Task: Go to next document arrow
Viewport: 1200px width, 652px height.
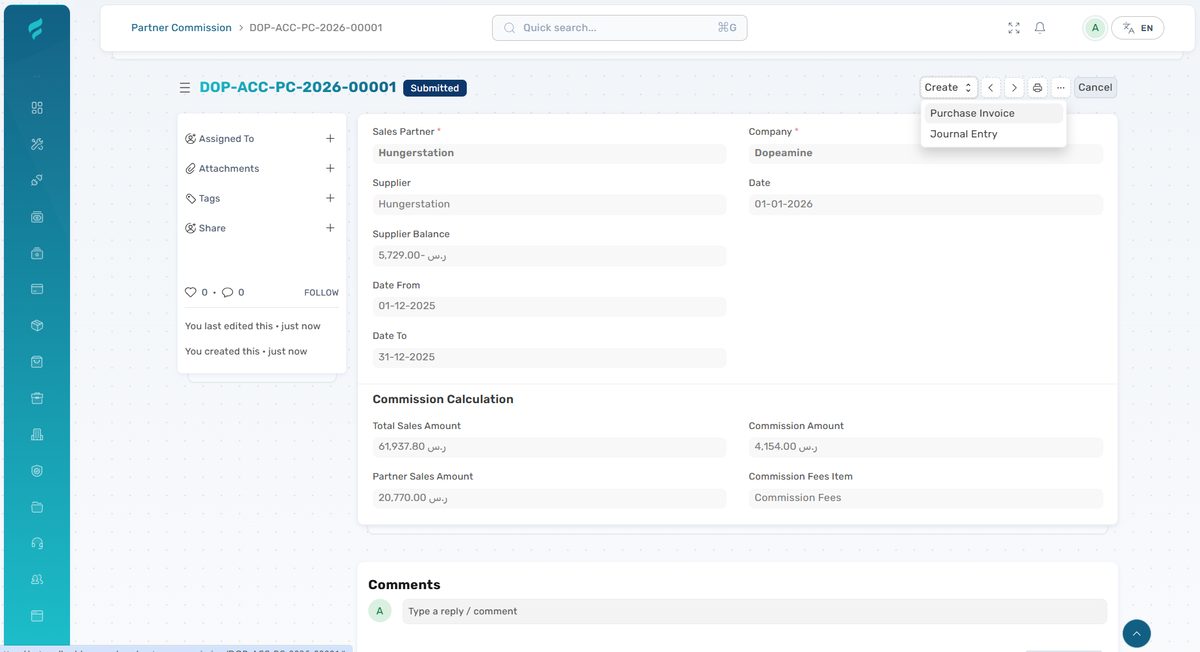Action: [x=1013, y=88]
